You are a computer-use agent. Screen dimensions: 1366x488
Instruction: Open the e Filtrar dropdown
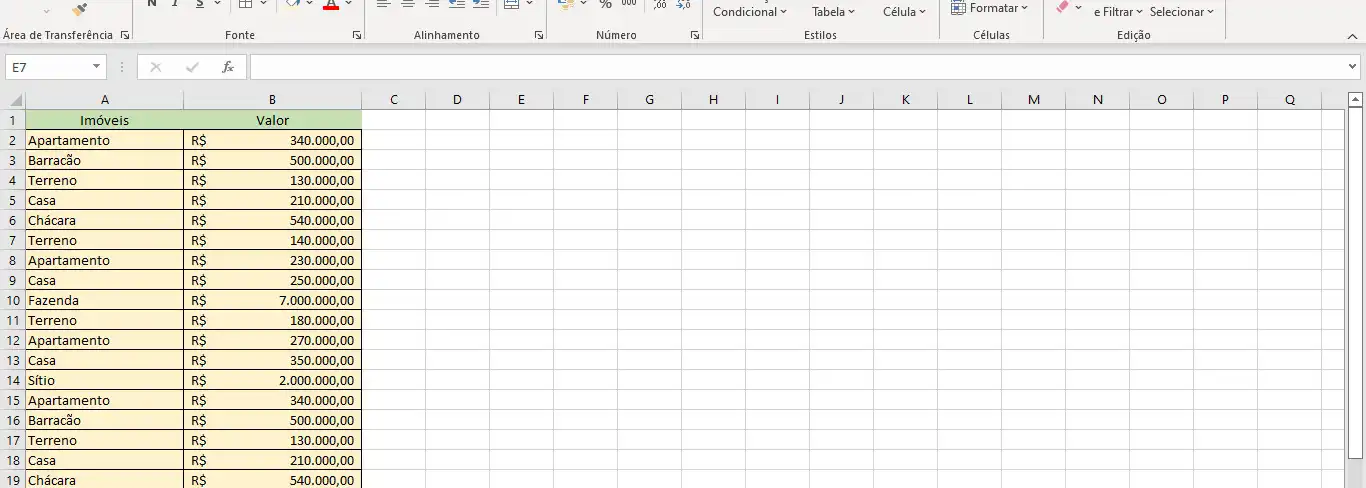(x=1119, y=12)
